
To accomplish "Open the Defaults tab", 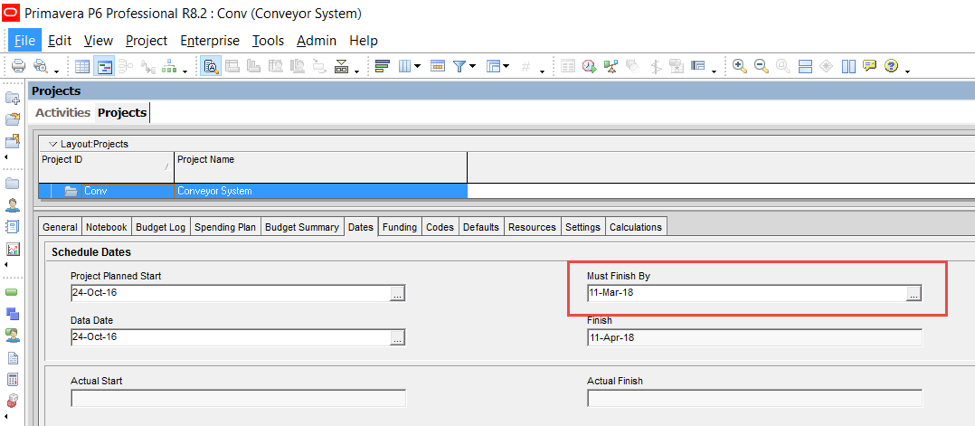I will pyautogui.click(x=481, y=227).
